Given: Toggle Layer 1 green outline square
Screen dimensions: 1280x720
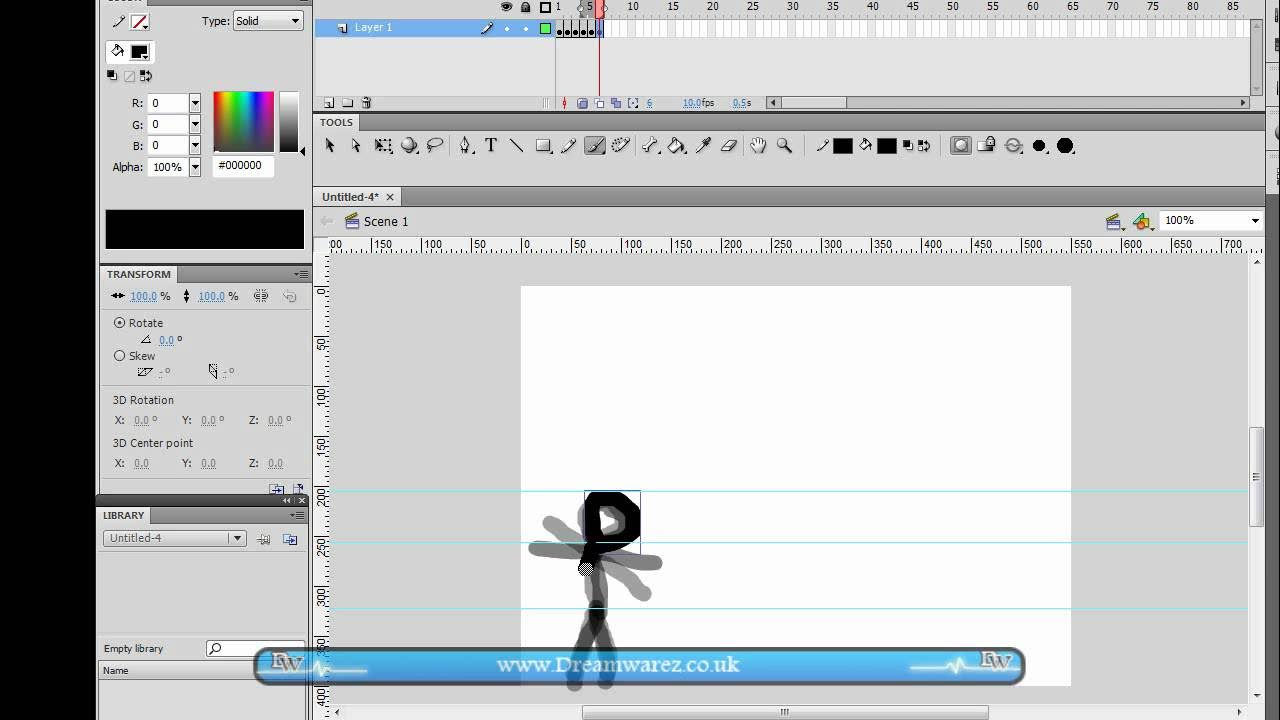Looking at the screenshot, I should click(545, 29).
